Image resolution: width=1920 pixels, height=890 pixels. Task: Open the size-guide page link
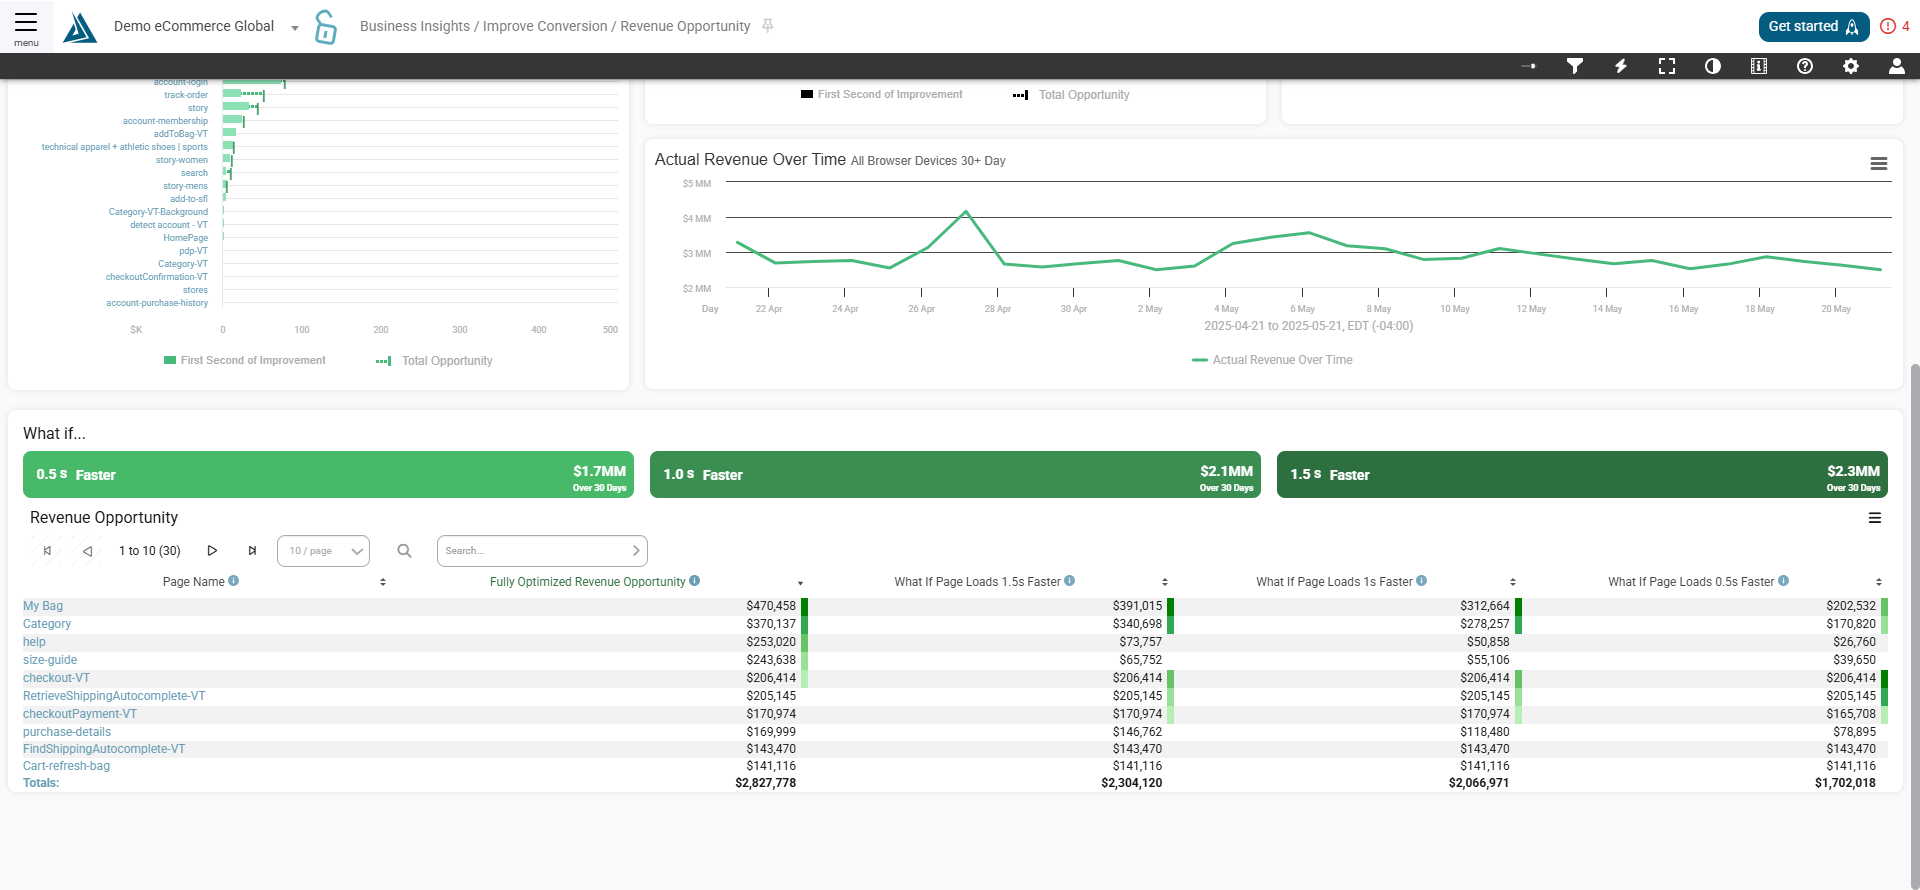(50, 660)
